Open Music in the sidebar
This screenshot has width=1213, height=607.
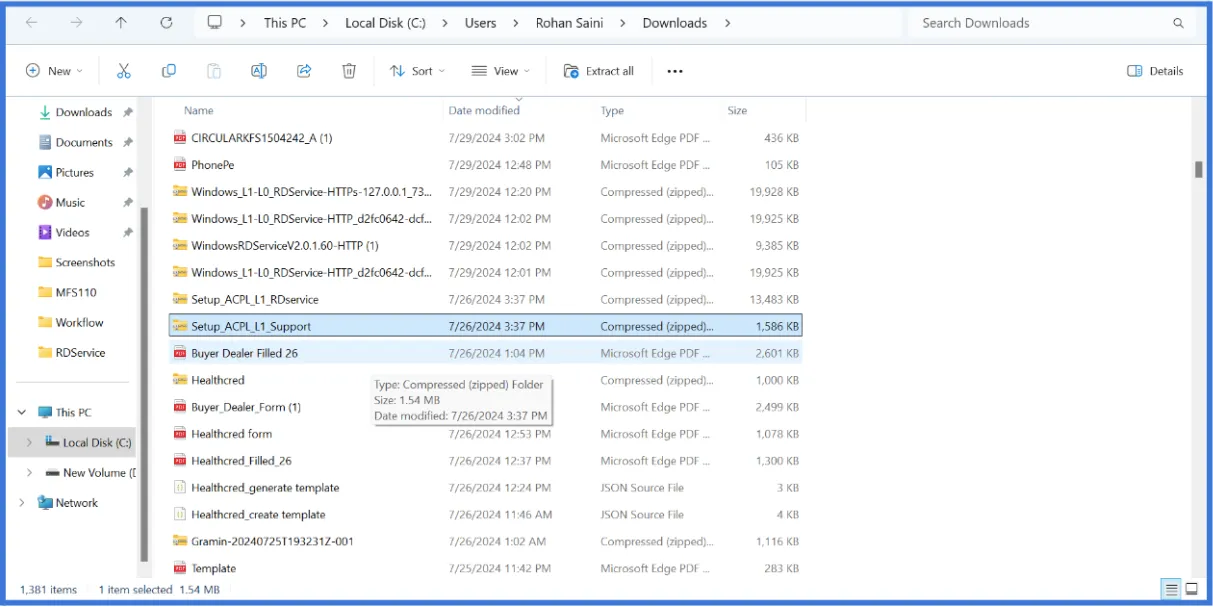click(x=70, y=202)
